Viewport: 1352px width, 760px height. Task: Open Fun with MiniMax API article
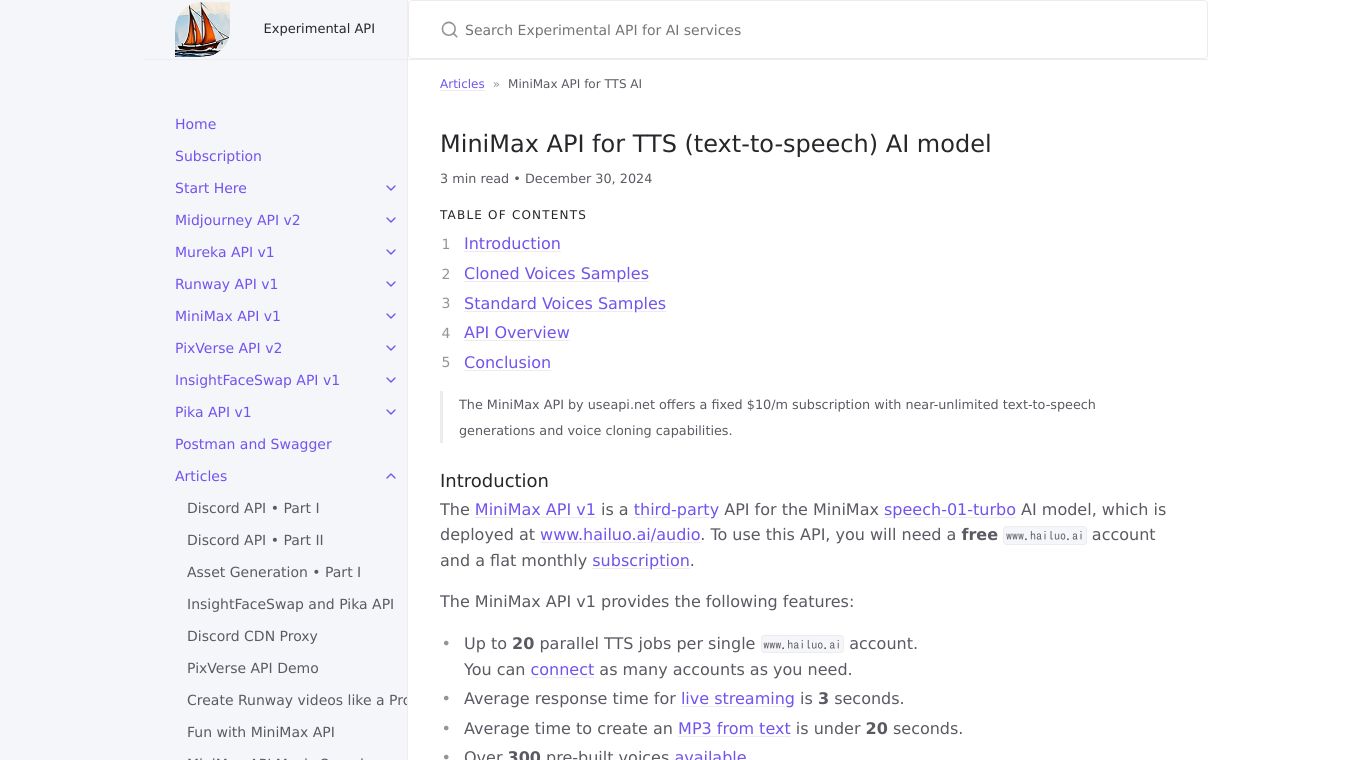(x=261, y=732)
